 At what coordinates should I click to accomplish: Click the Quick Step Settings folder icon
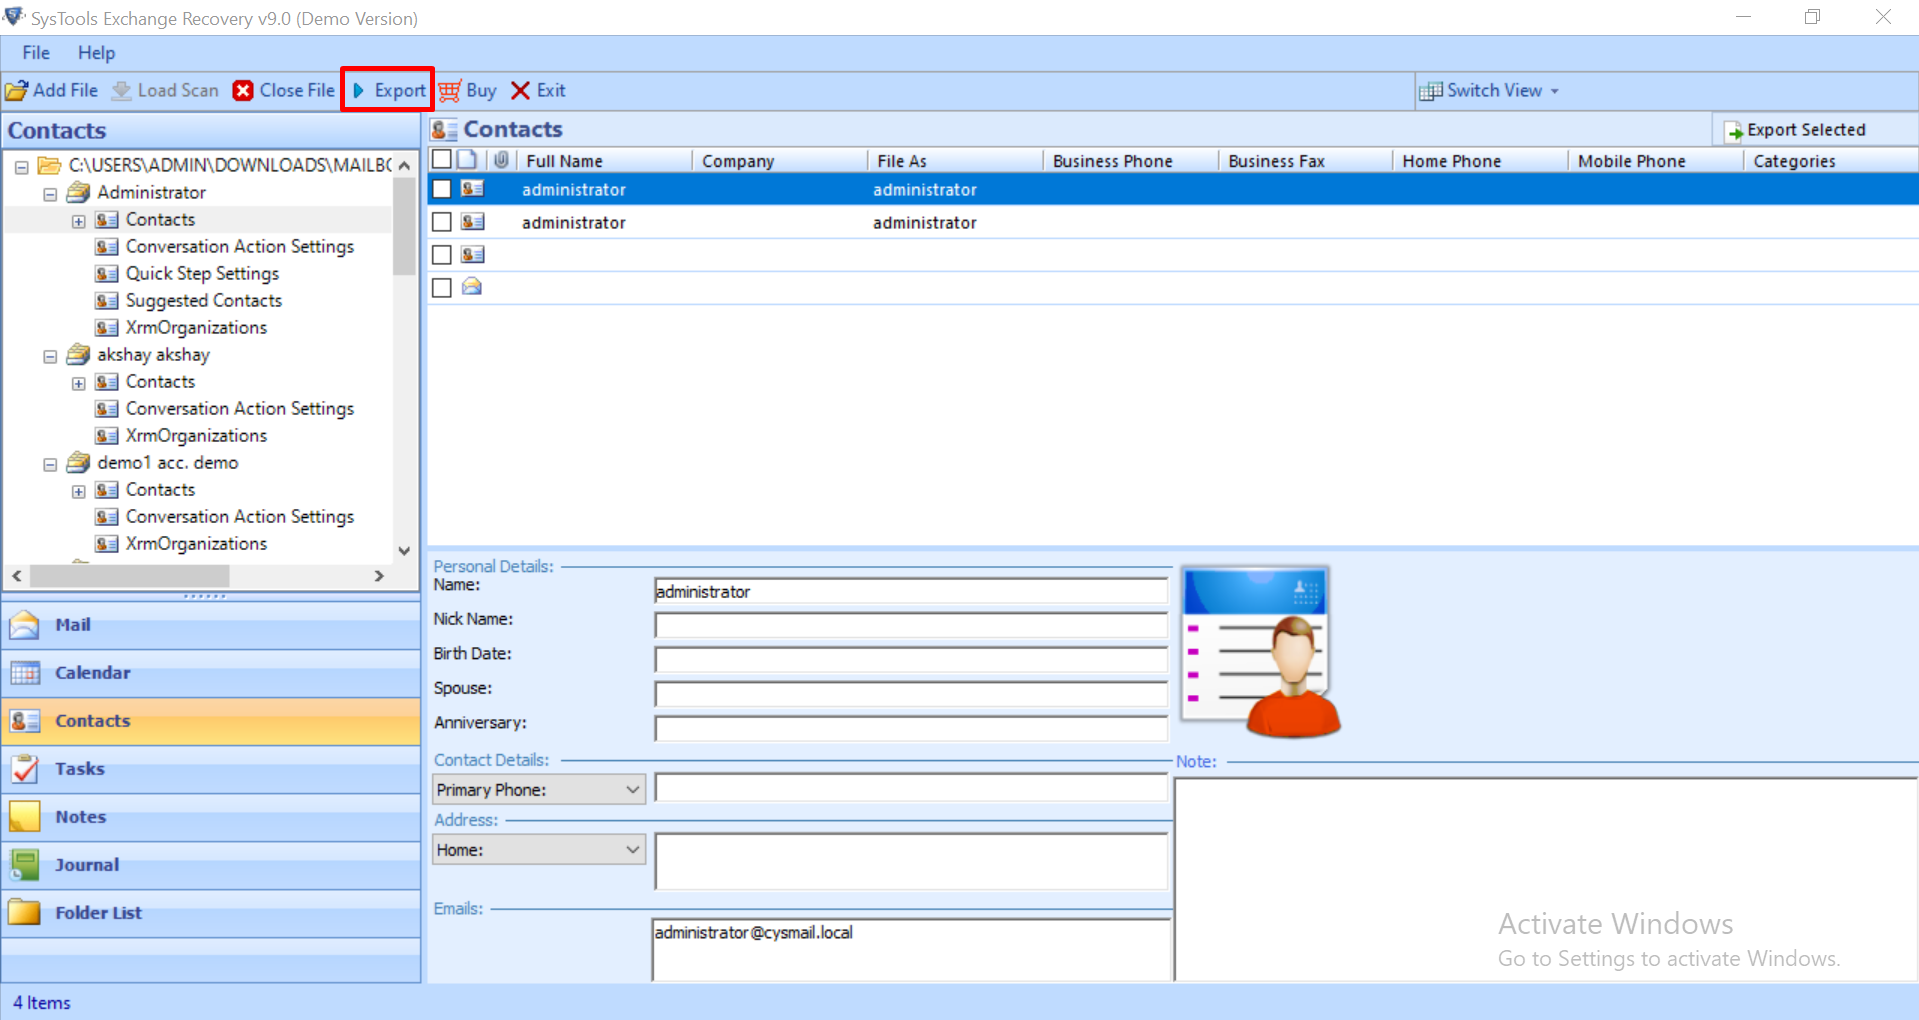click(107, 273)
